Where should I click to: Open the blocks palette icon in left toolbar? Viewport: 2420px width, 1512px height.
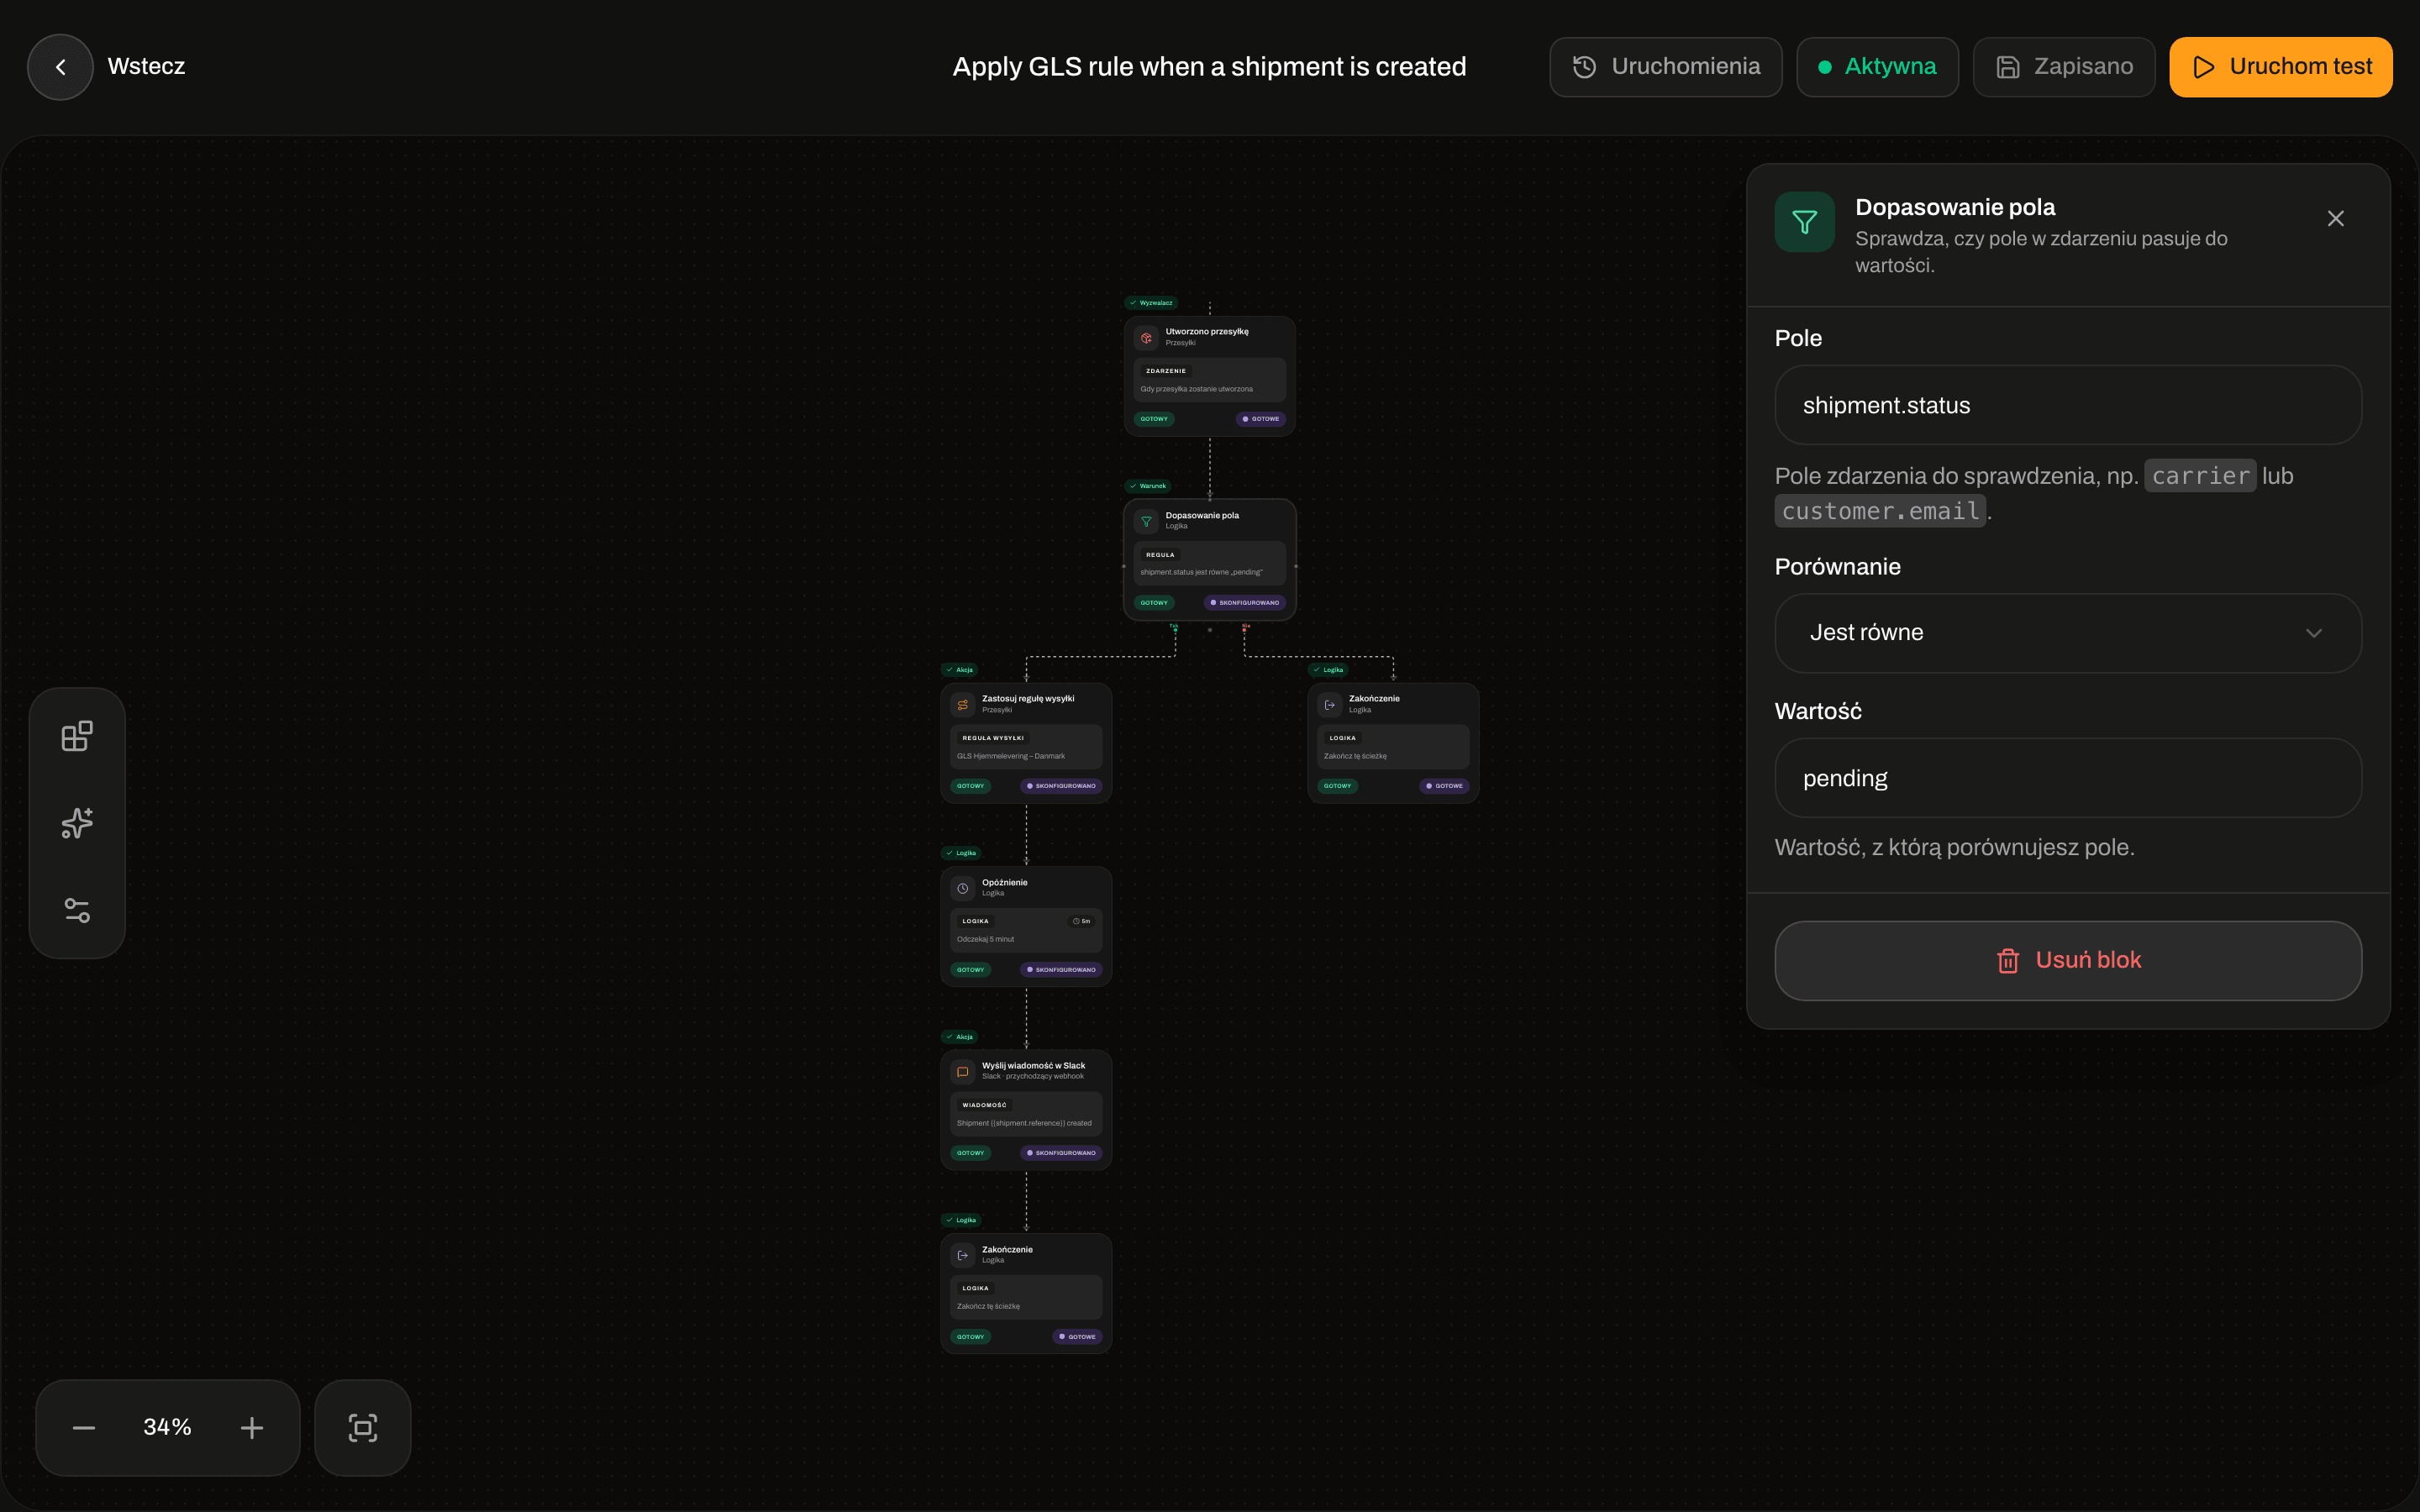click(77, 736)
